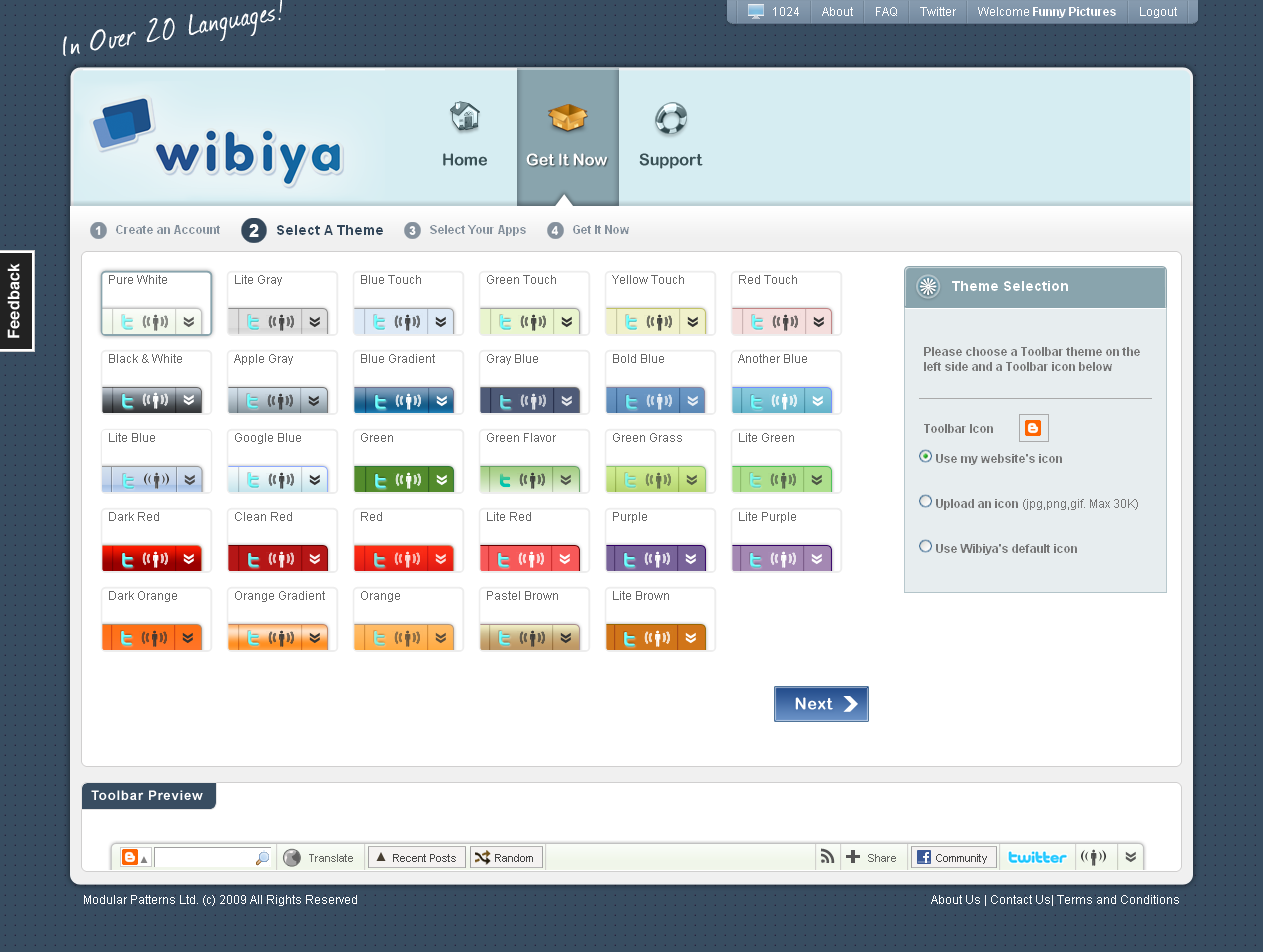The width and height of the screenshot is (1263, 952).
Task: Click the Share plus icon in preview
Action: pyautogui.click(x=853, y=857)
